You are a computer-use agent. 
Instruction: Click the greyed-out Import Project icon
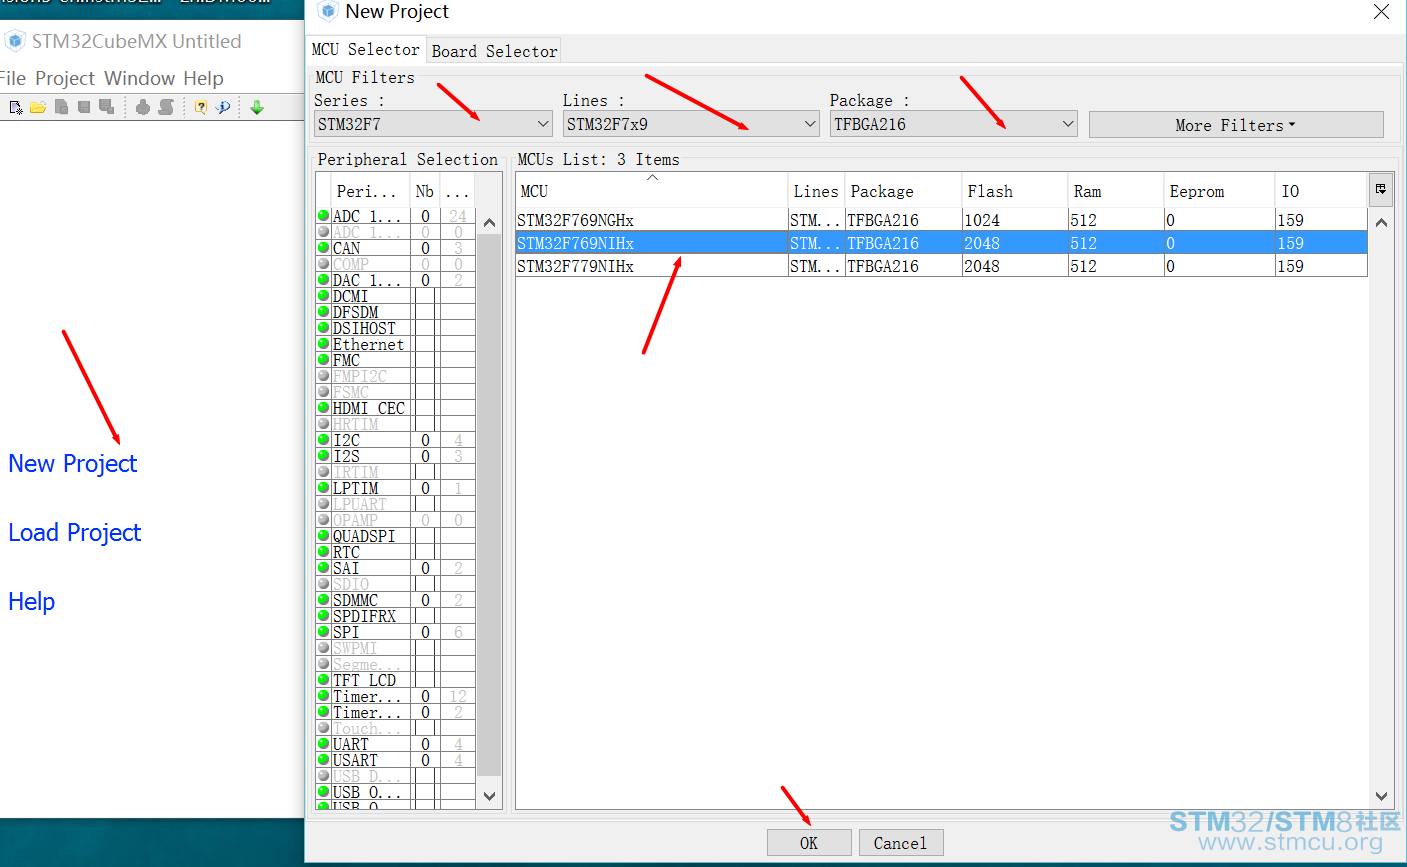61,107
